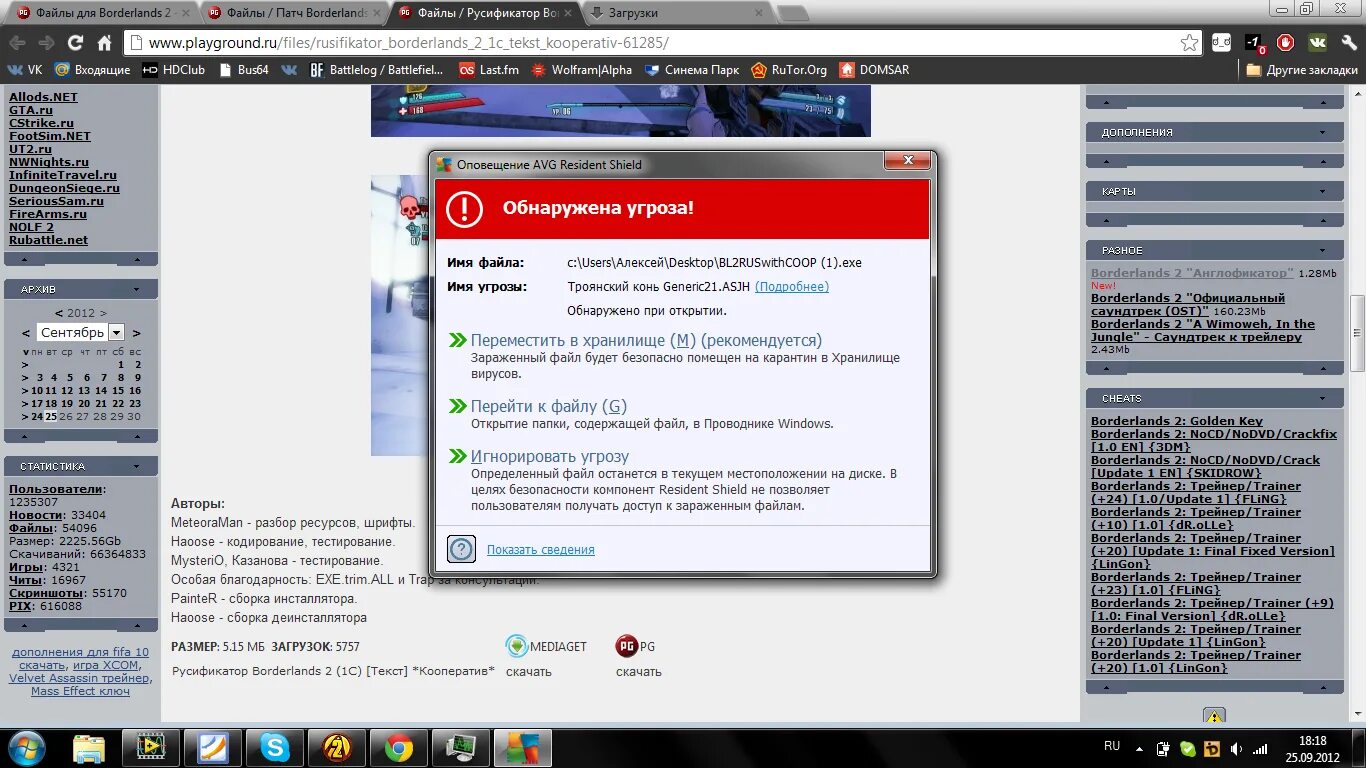This screenshot has width=1366, height=768.
Task: Click the AVG dialog help question icon
Action: [461, 549]
